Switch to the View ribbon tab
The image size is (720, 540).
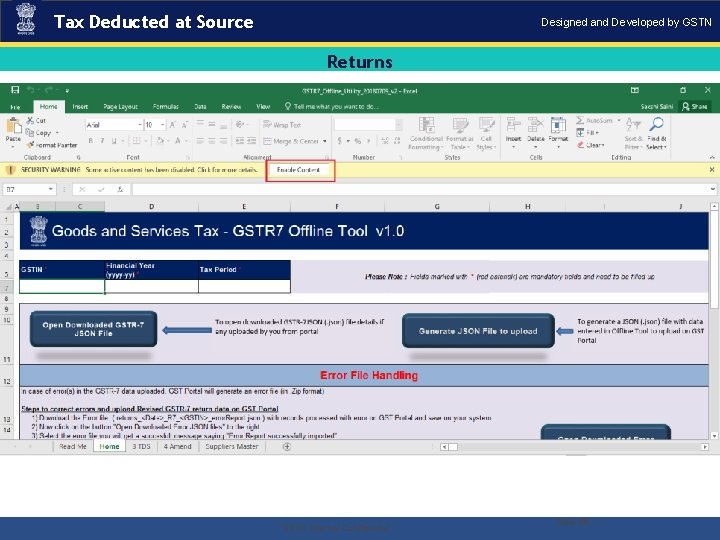[x=263, y=107]
